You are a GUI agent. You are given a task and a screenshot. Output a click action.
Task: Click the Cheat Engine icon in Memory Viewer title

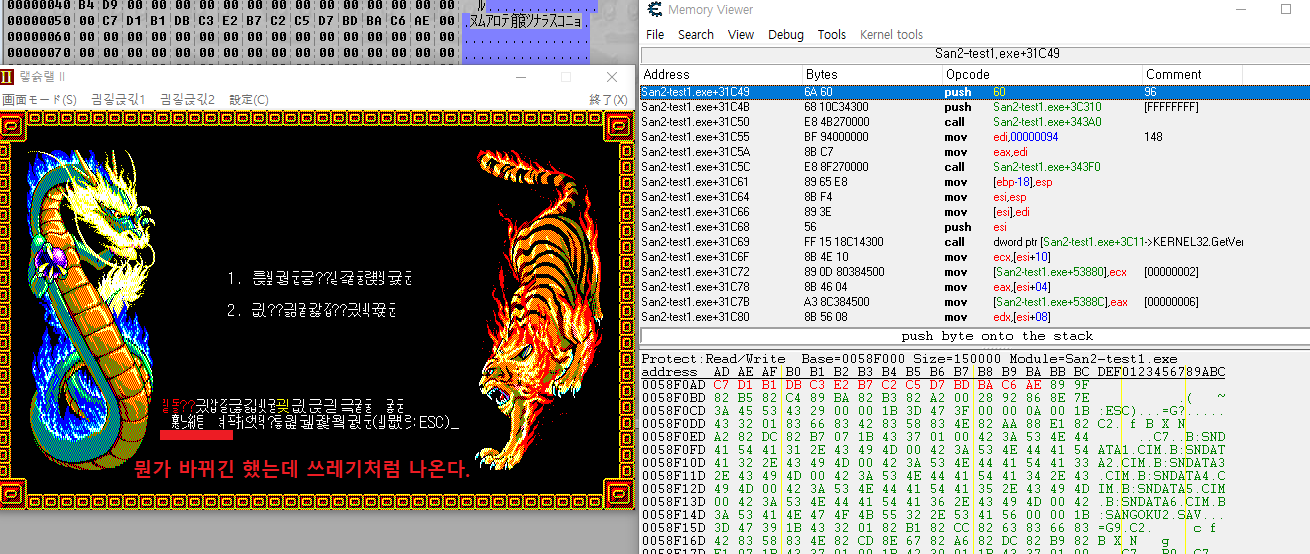pyautogui.click(x=653, y=10)
